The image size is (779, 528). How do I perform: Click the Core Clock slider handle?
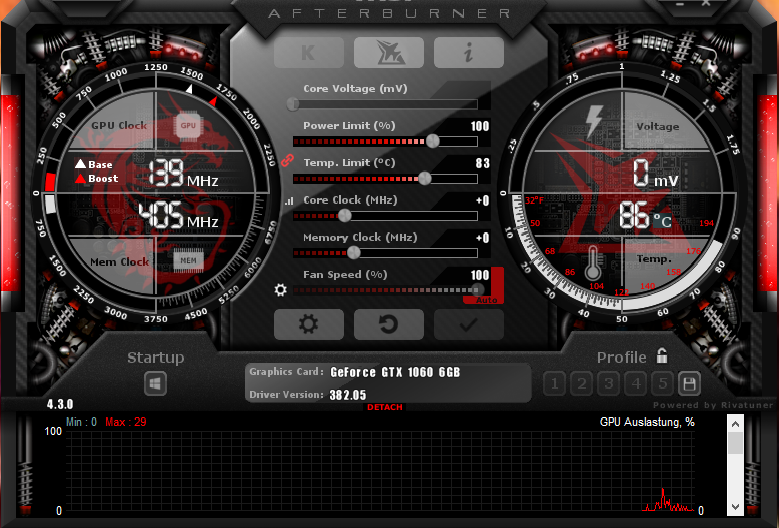(344, 216)
